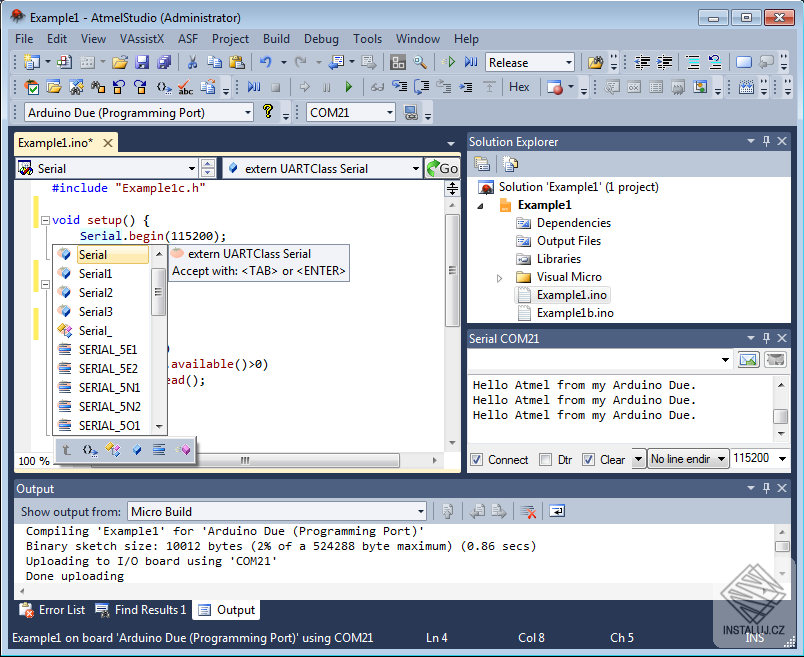Toggle word wrap in Output panel

556,511
